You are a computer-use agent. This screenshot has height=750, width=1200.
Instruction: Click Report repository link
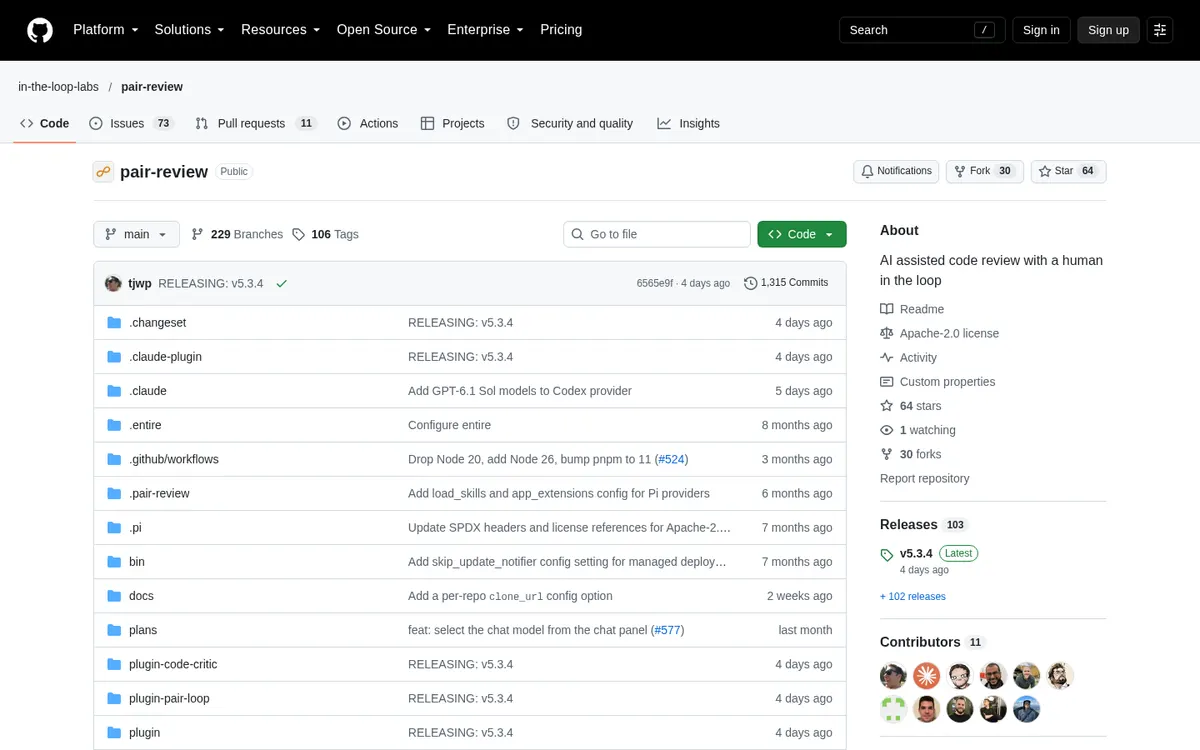[925, 478]
